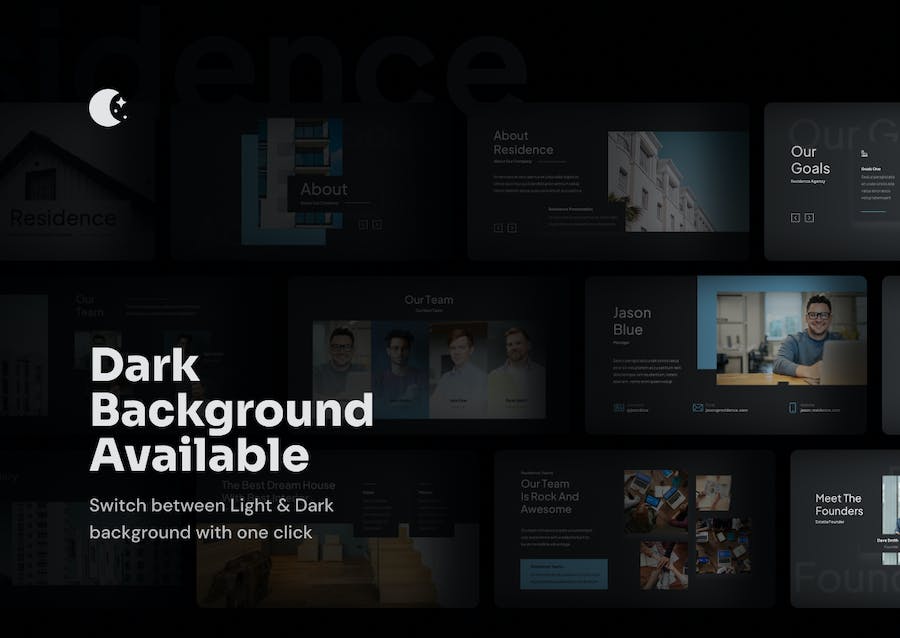900x638 pixels.
Task: Click the small chart icon beside Our Goals
Action: (x=863, y=153)
